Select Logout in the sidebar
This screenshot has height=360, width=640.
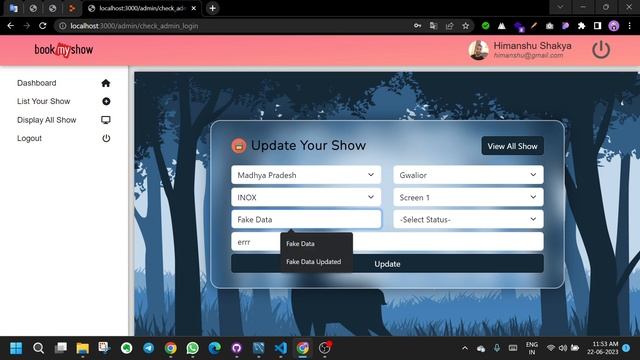[29, 138]
